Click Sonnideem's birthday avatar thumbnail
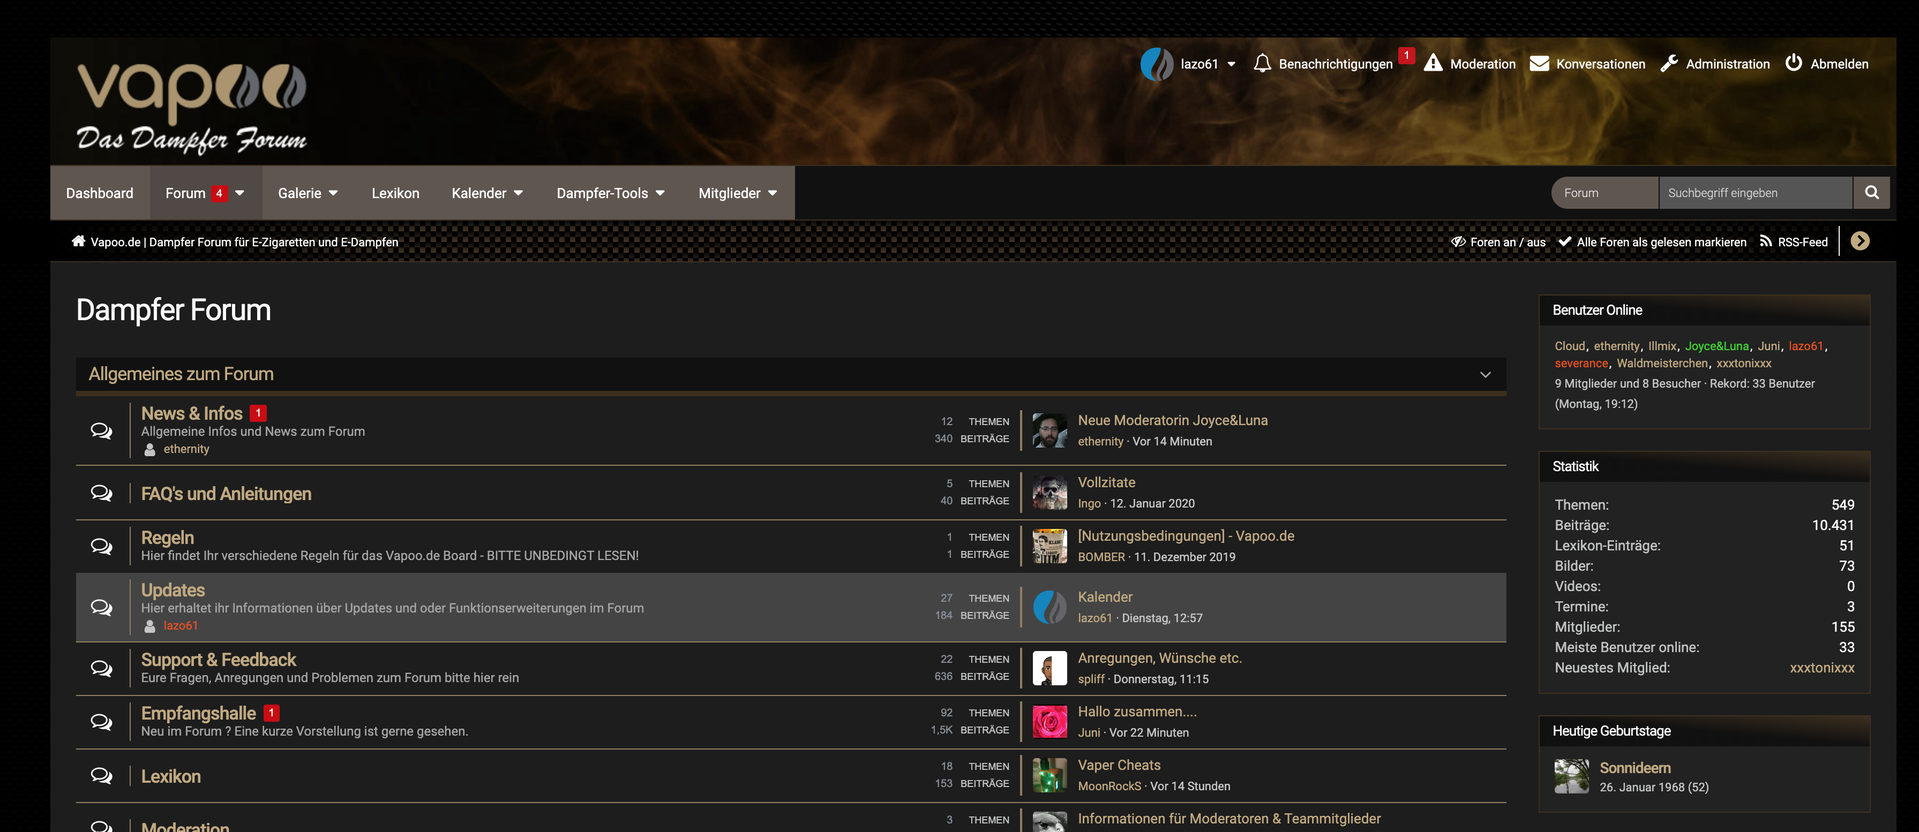The width and height of the screenshot is (1919, 832). 1571,776
